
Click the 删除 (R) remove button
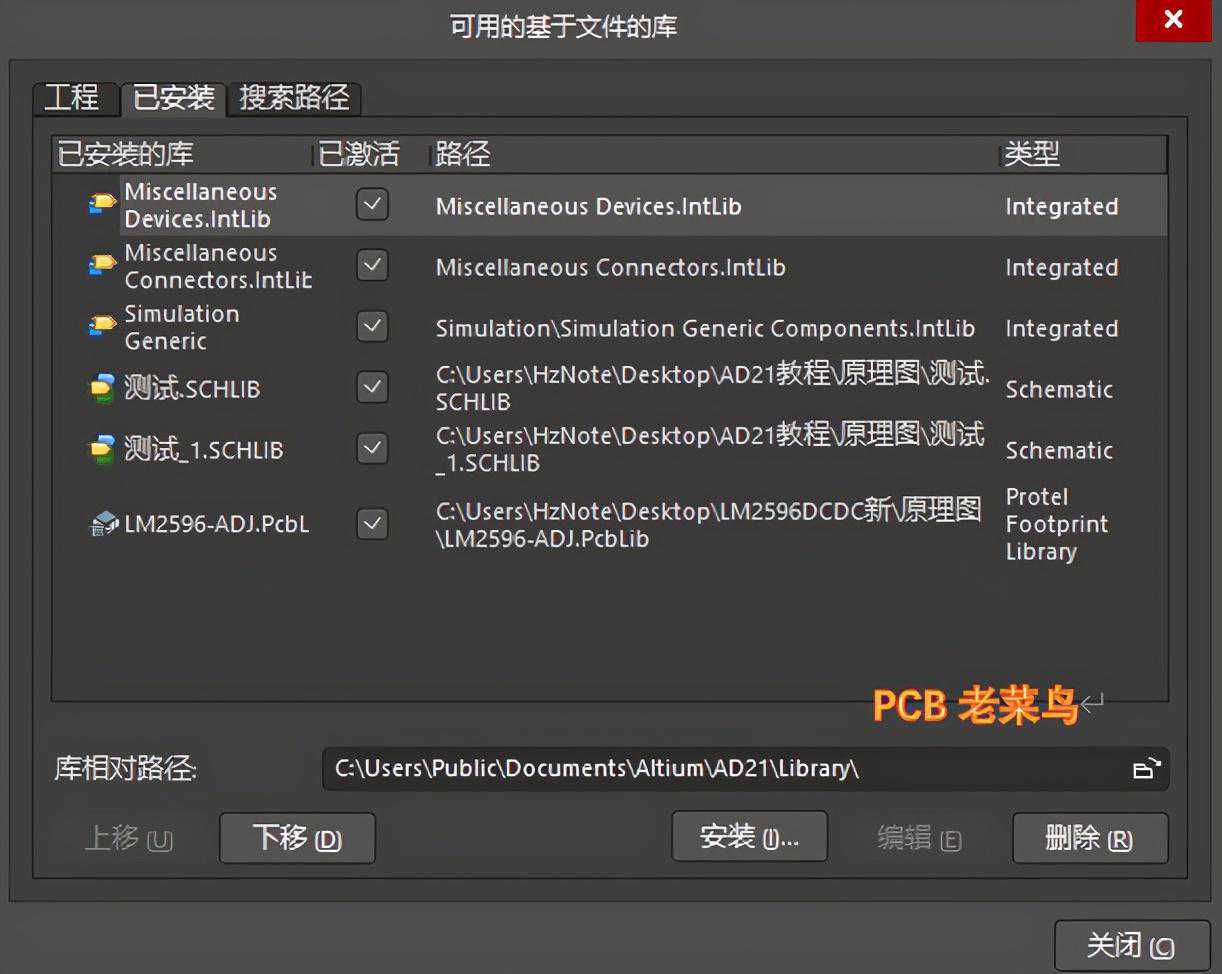pyautogui.click(x=1089, y=838)
